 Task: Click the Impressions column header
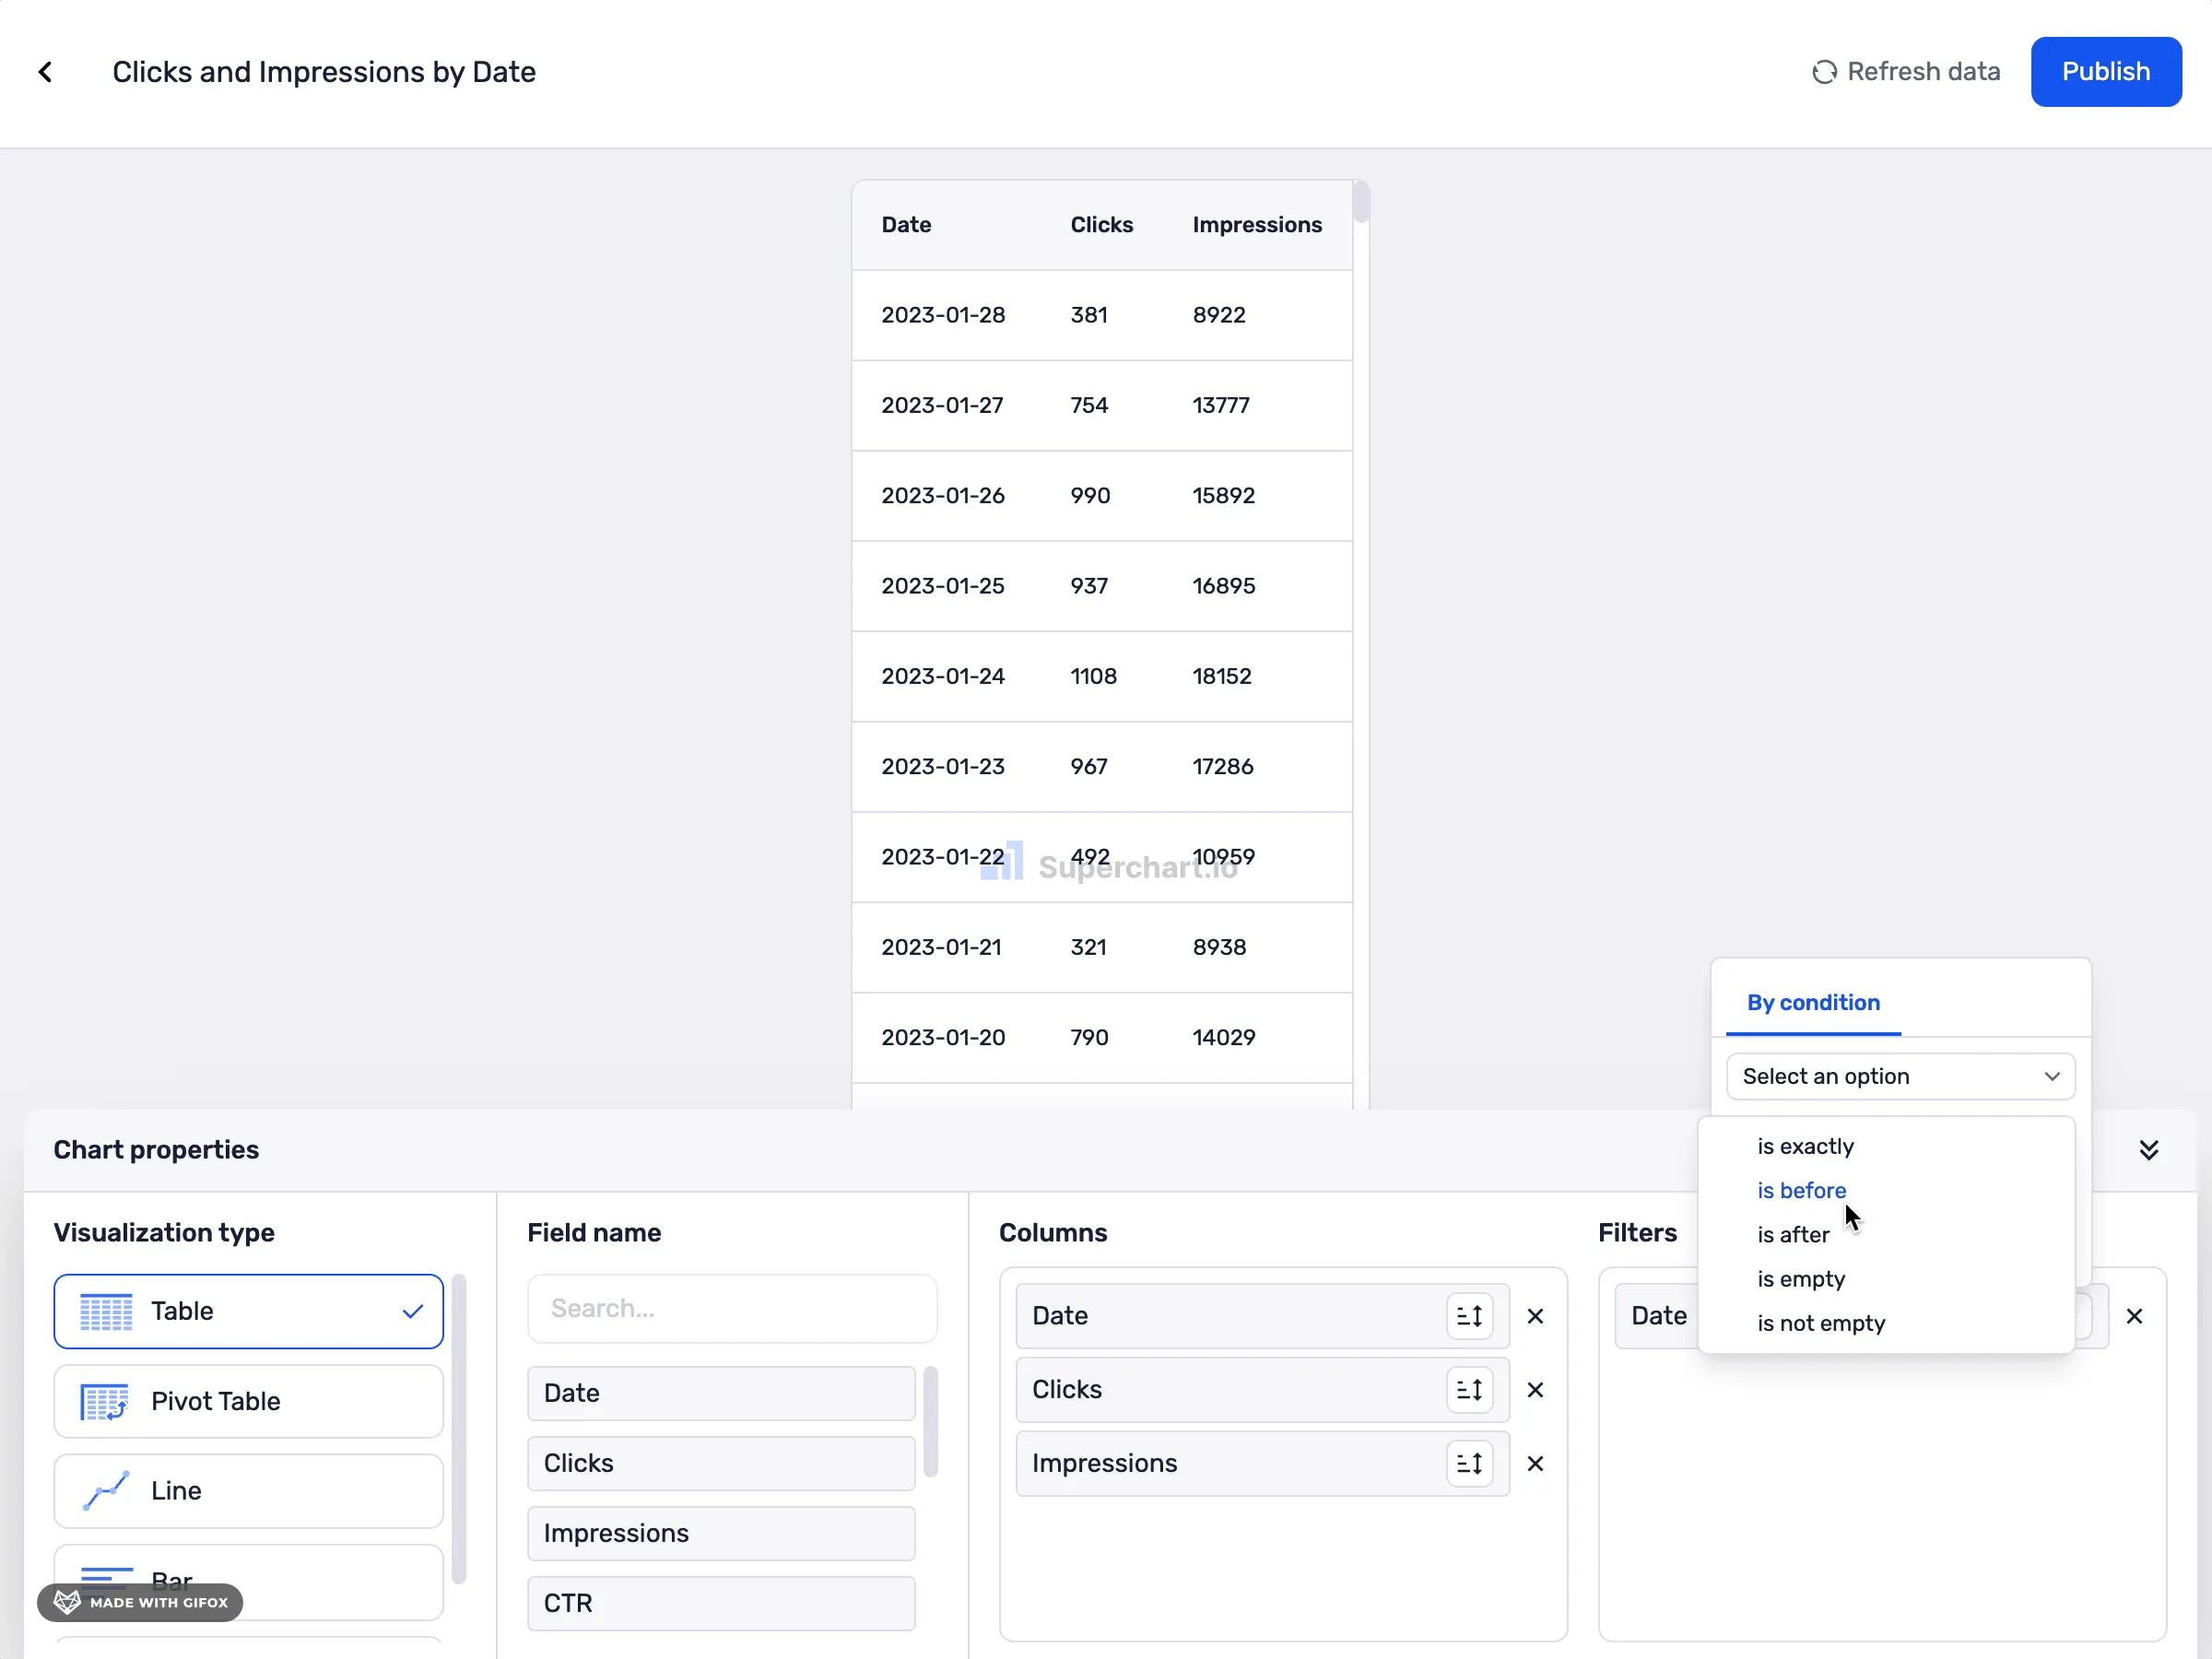[x=1256, y=224]
